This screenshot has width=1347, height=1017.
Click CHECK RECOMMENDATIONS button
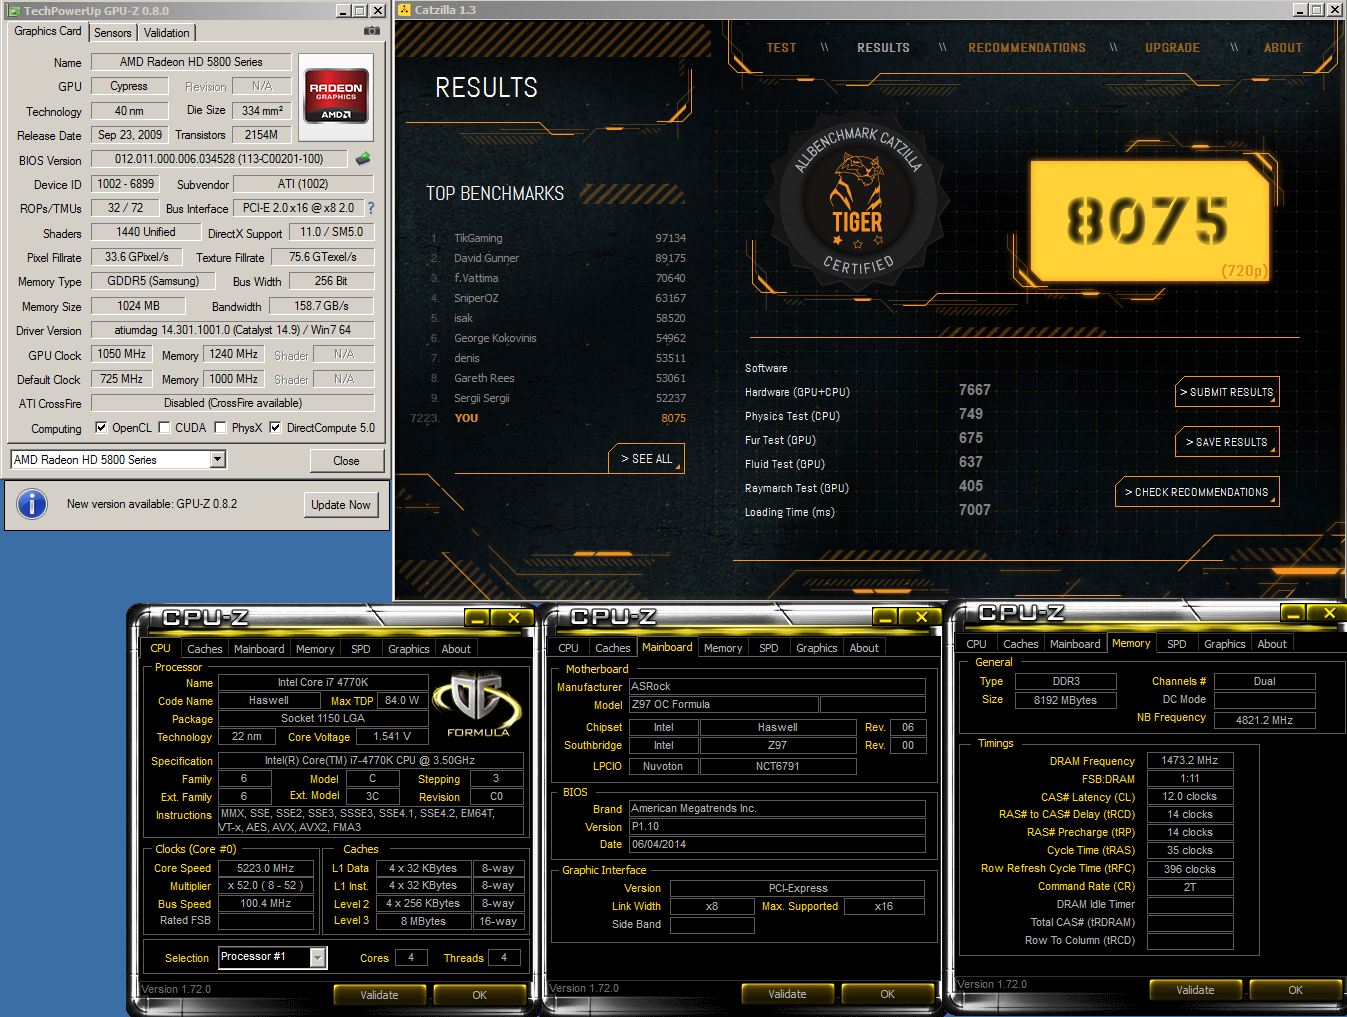pos(1196,492)
